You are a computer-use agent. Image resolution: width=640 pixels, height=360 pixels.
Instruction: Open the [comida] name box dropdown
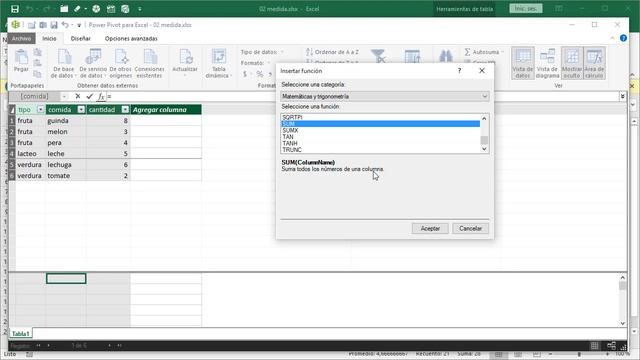64,96
